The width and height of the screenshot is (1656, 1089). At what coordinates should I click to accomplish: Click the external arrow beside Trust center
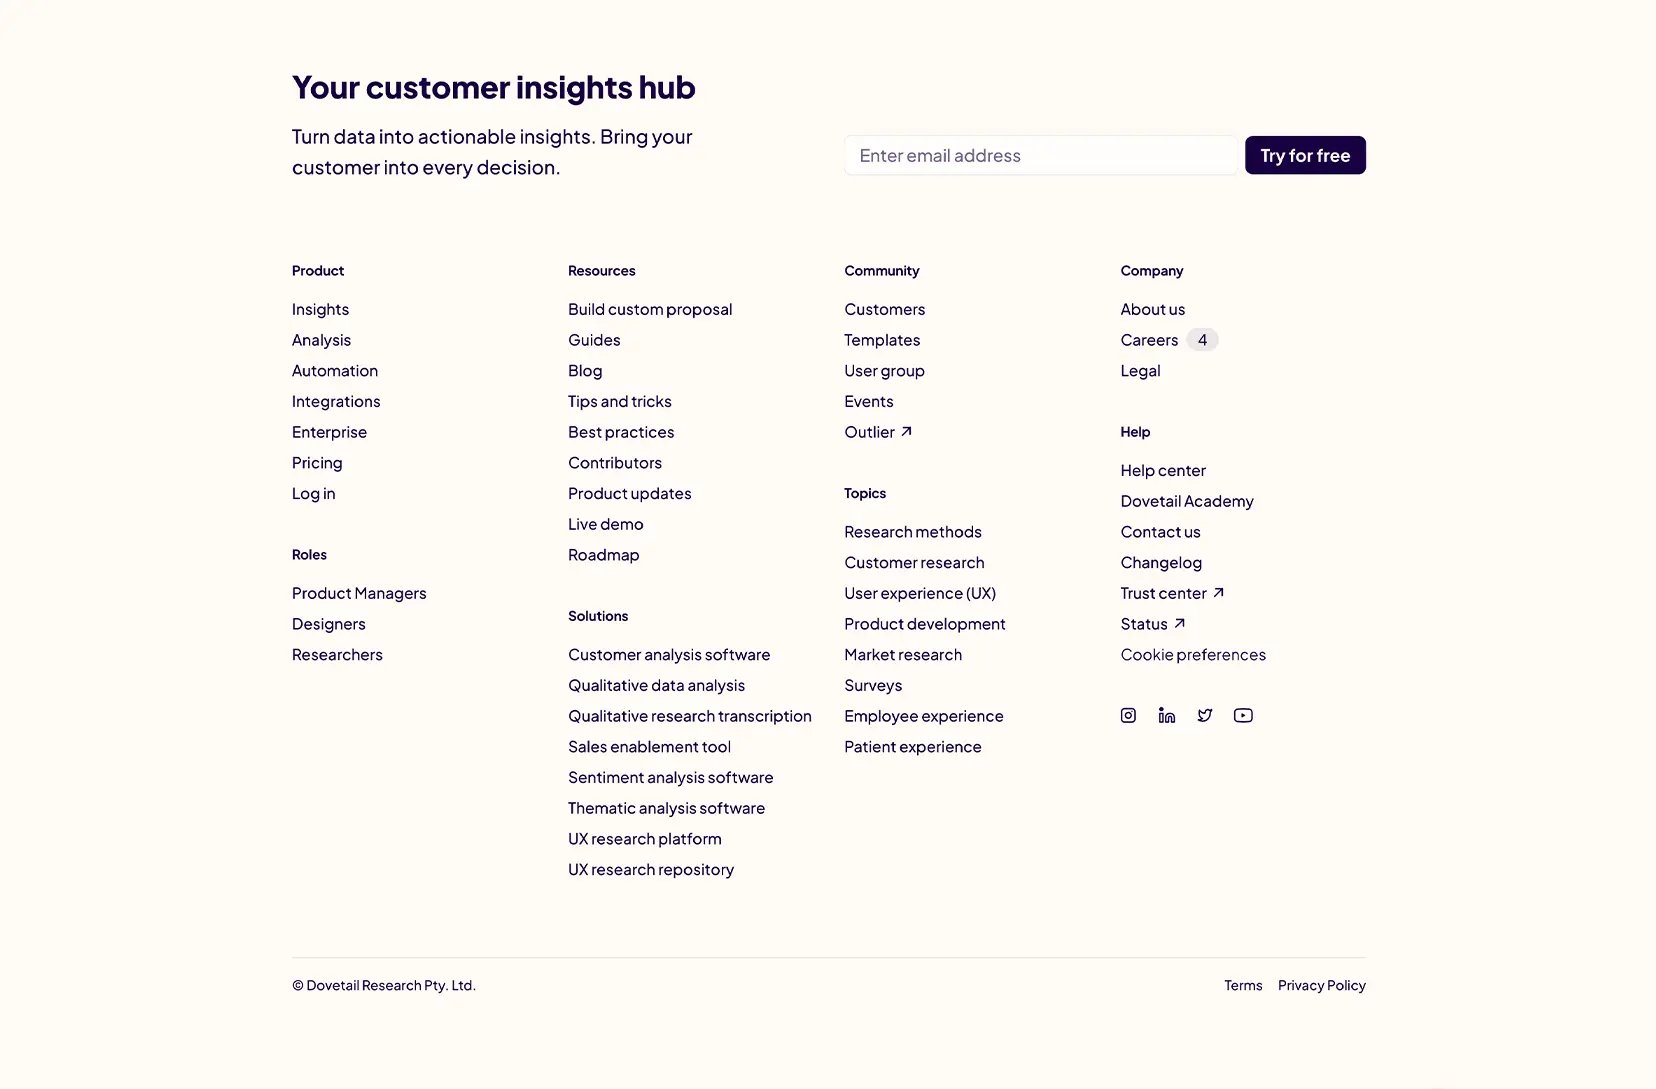pos(1218,593)
